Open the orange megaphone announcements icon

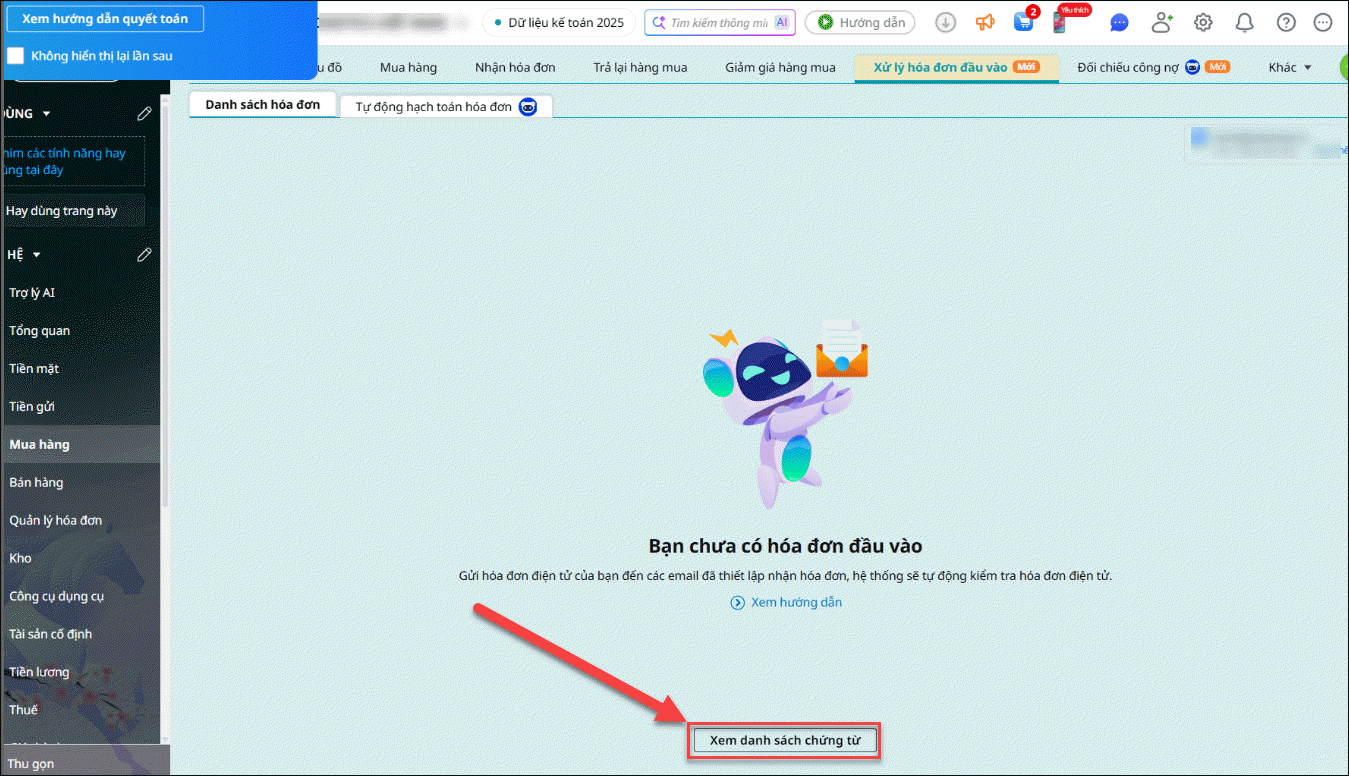coord(985,22)
